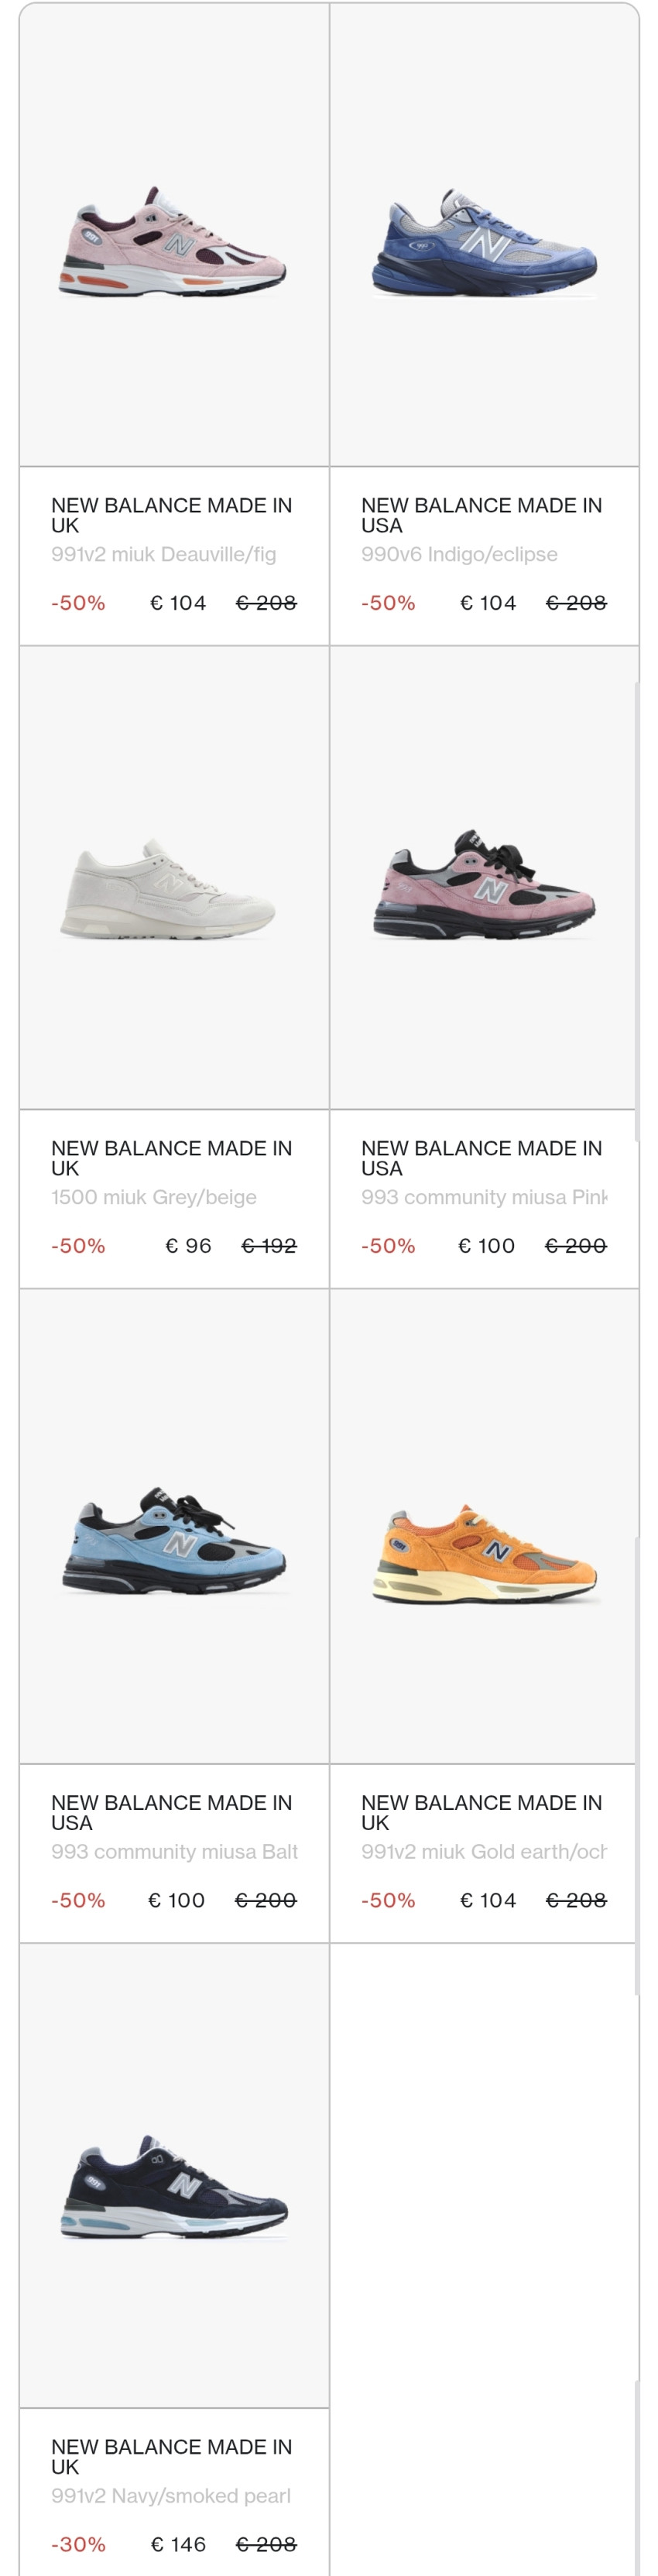Click the Made in UK heading above 1500 miuk
658x2576 pixels.
(171, 1158)
